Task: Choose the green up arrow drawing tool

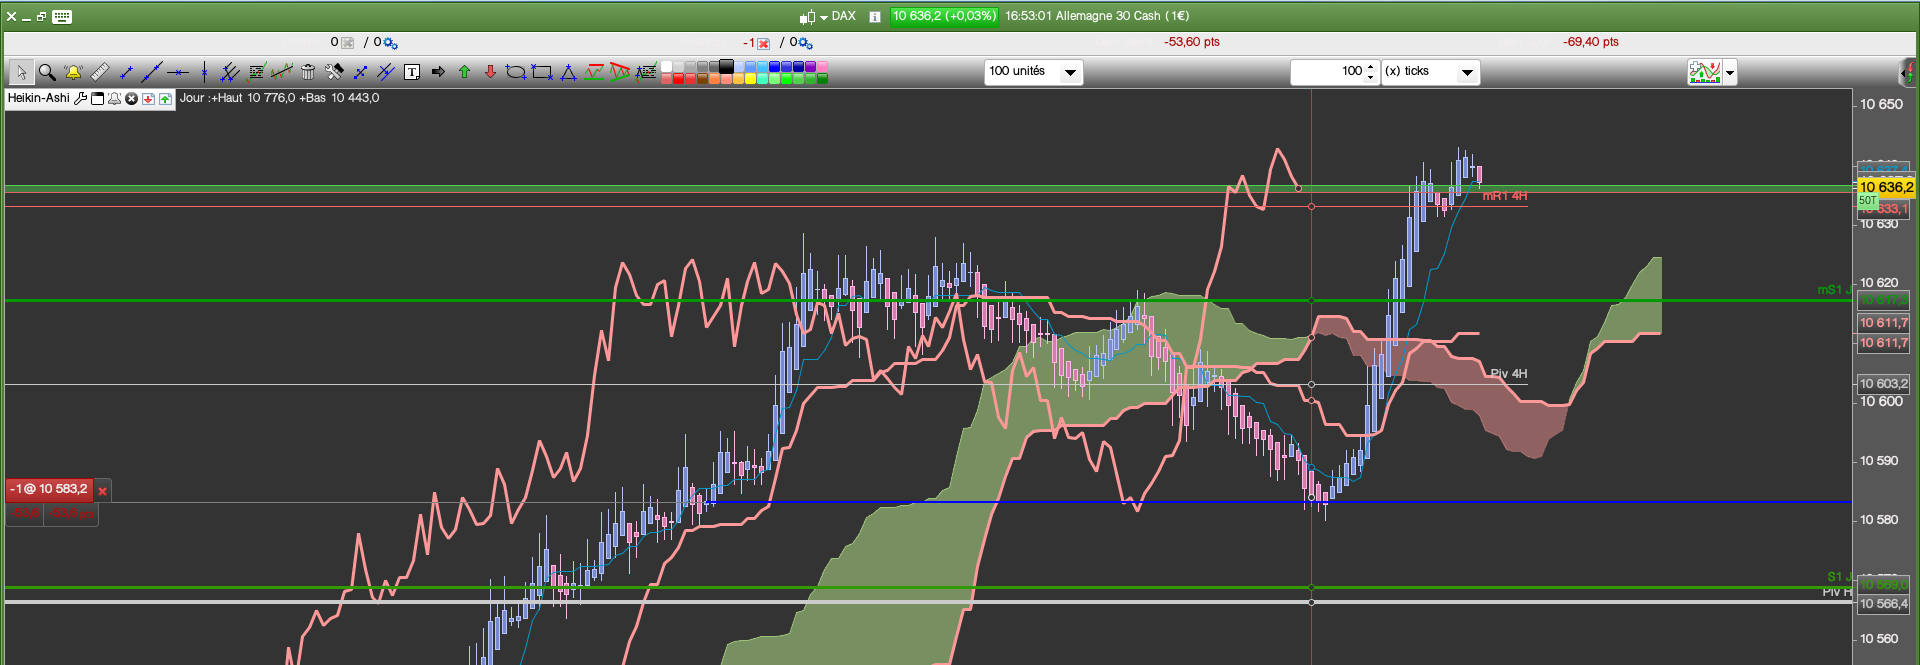Action: [464, 72]
